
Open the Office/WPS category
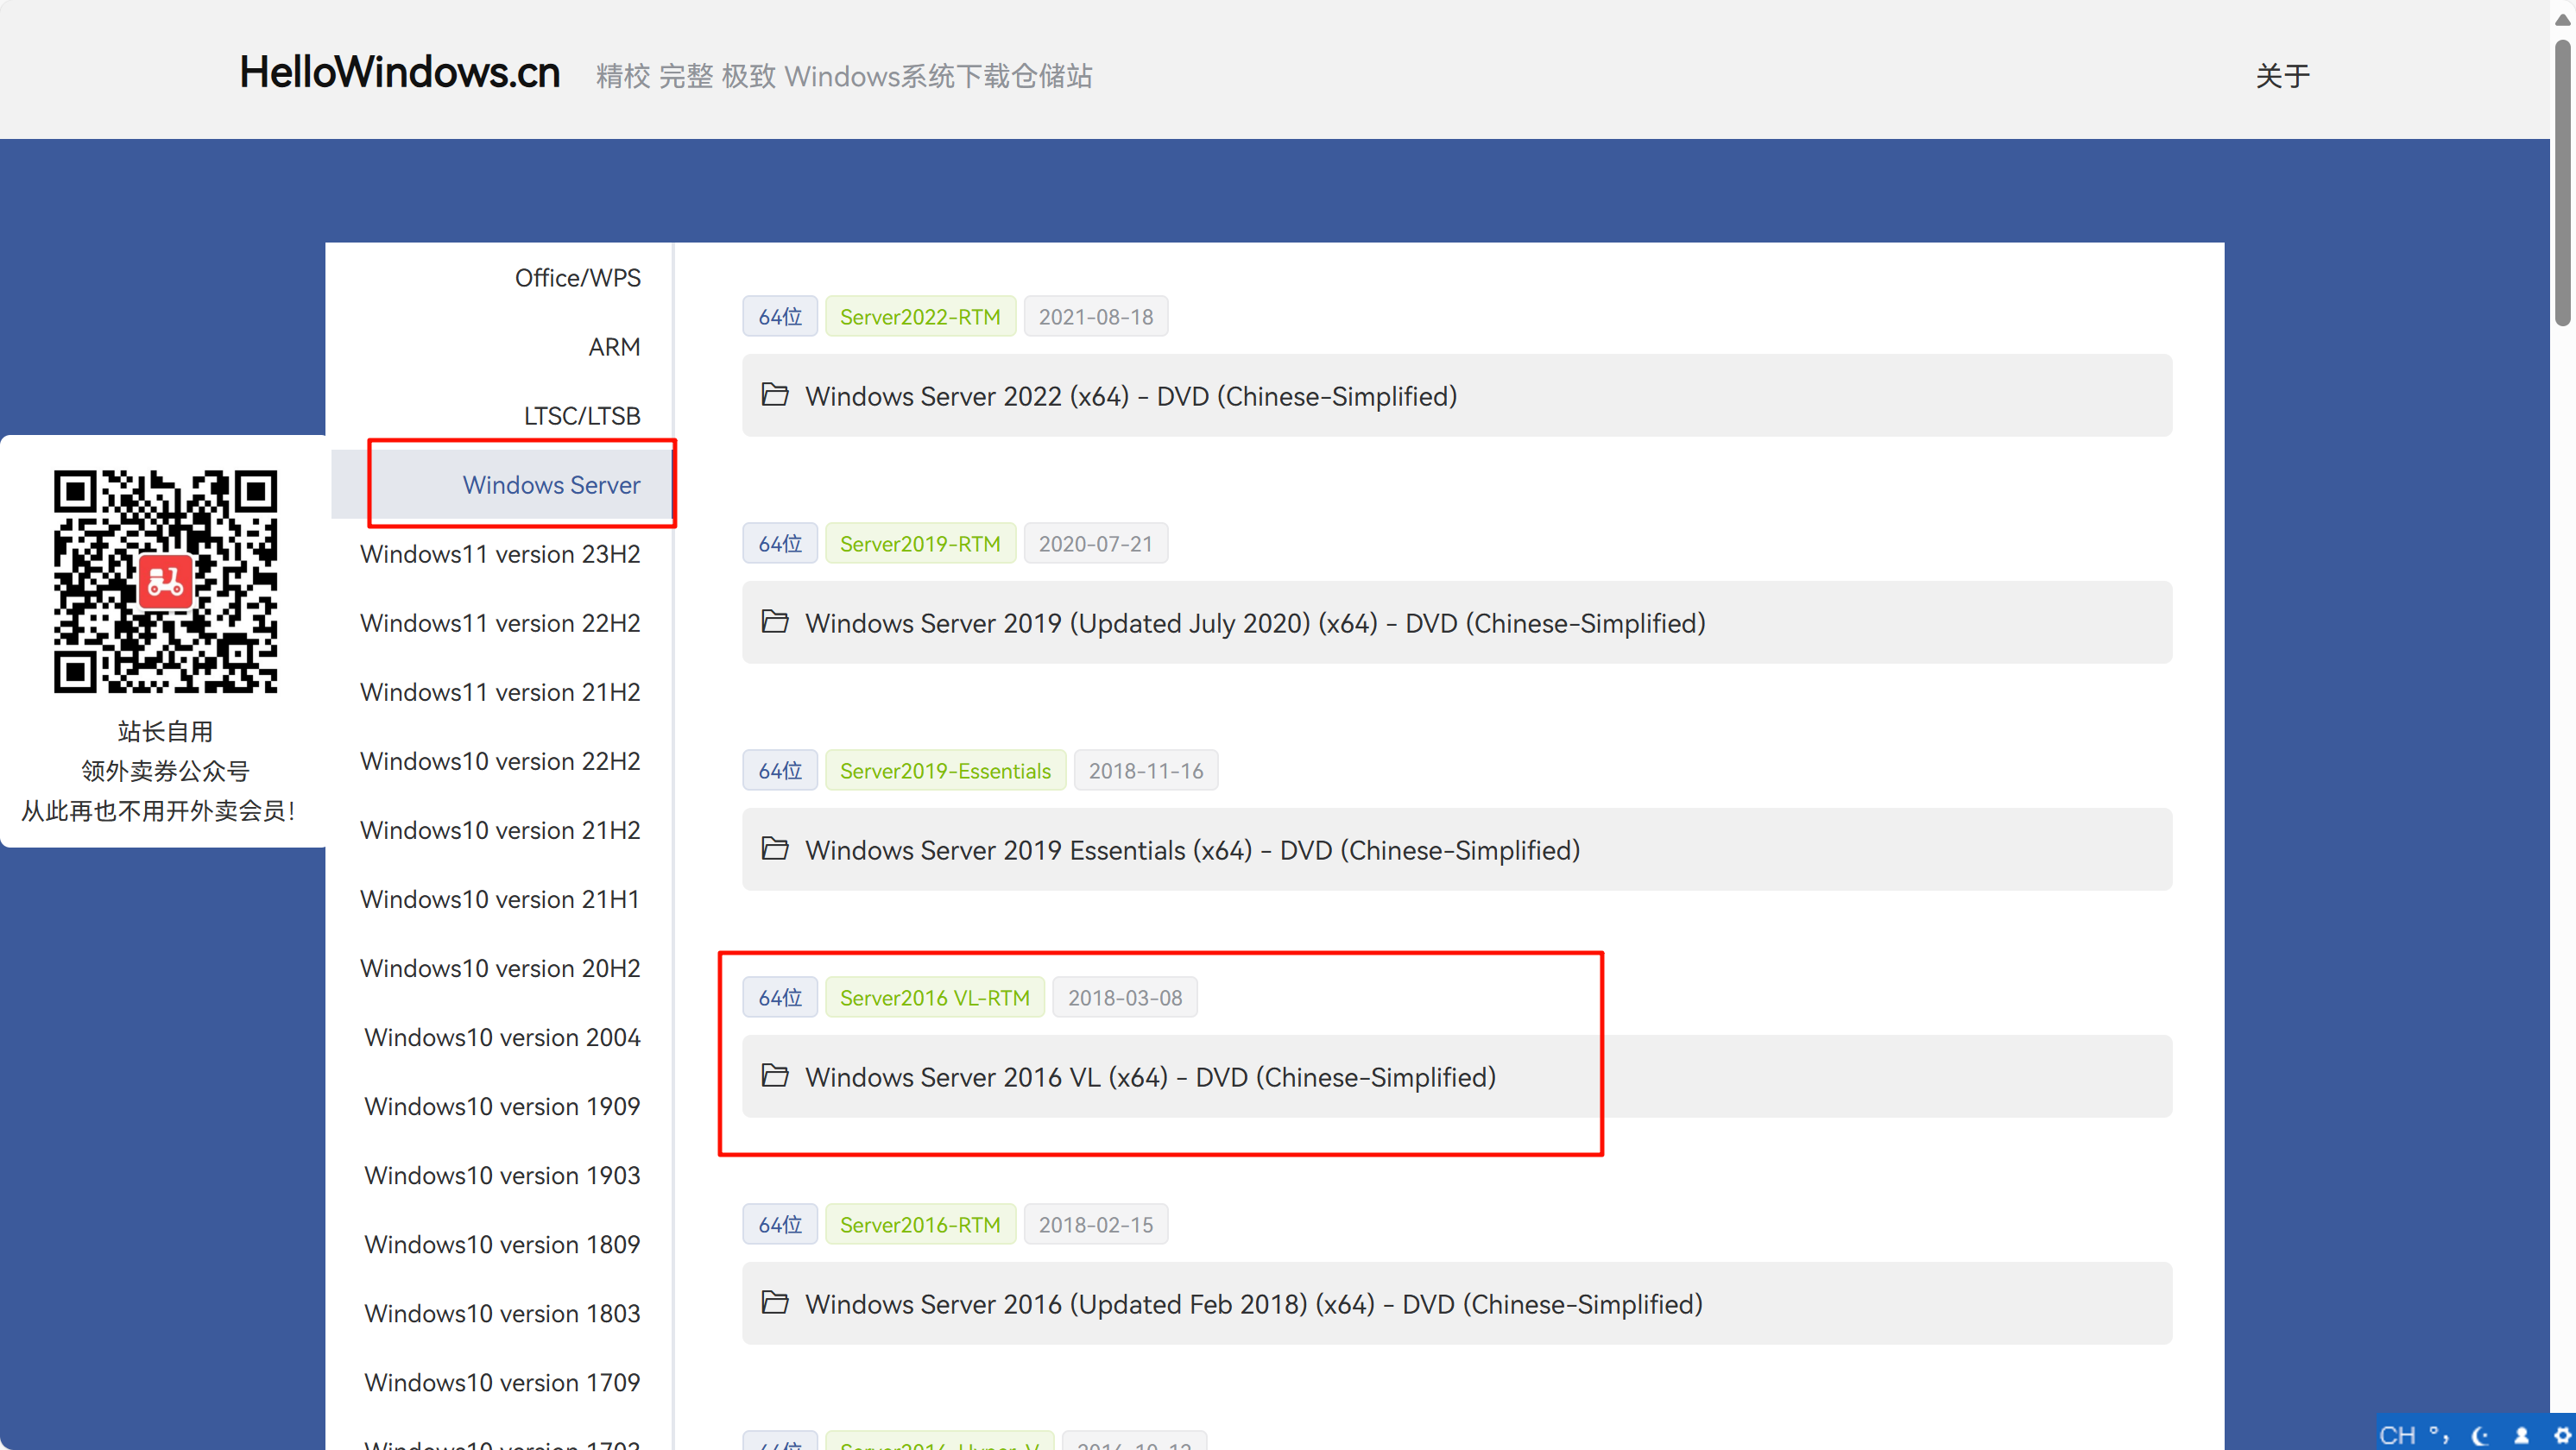(x=578, y=277)
